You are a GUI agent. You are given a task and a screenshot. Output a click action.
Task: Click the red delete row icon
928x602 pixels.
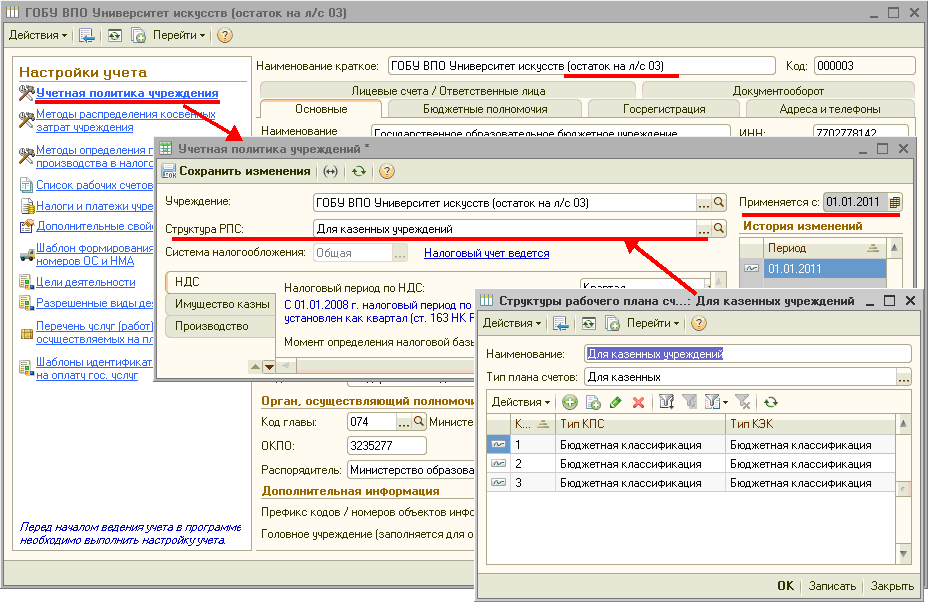638,402
